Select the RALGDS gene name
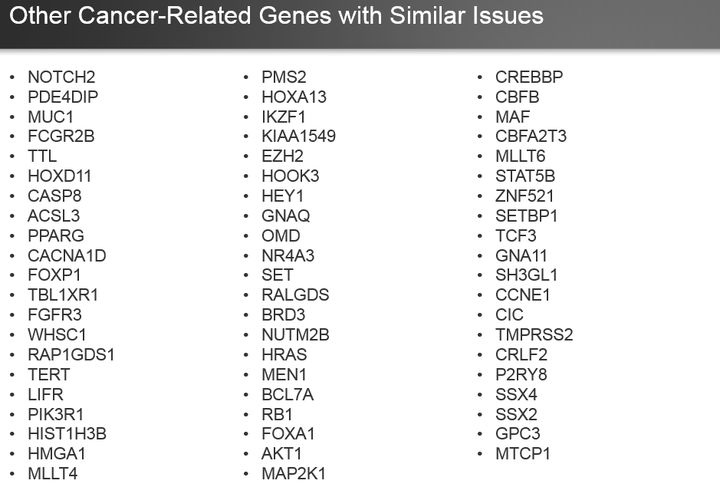The image size is (720, 487). coord(295,295)
